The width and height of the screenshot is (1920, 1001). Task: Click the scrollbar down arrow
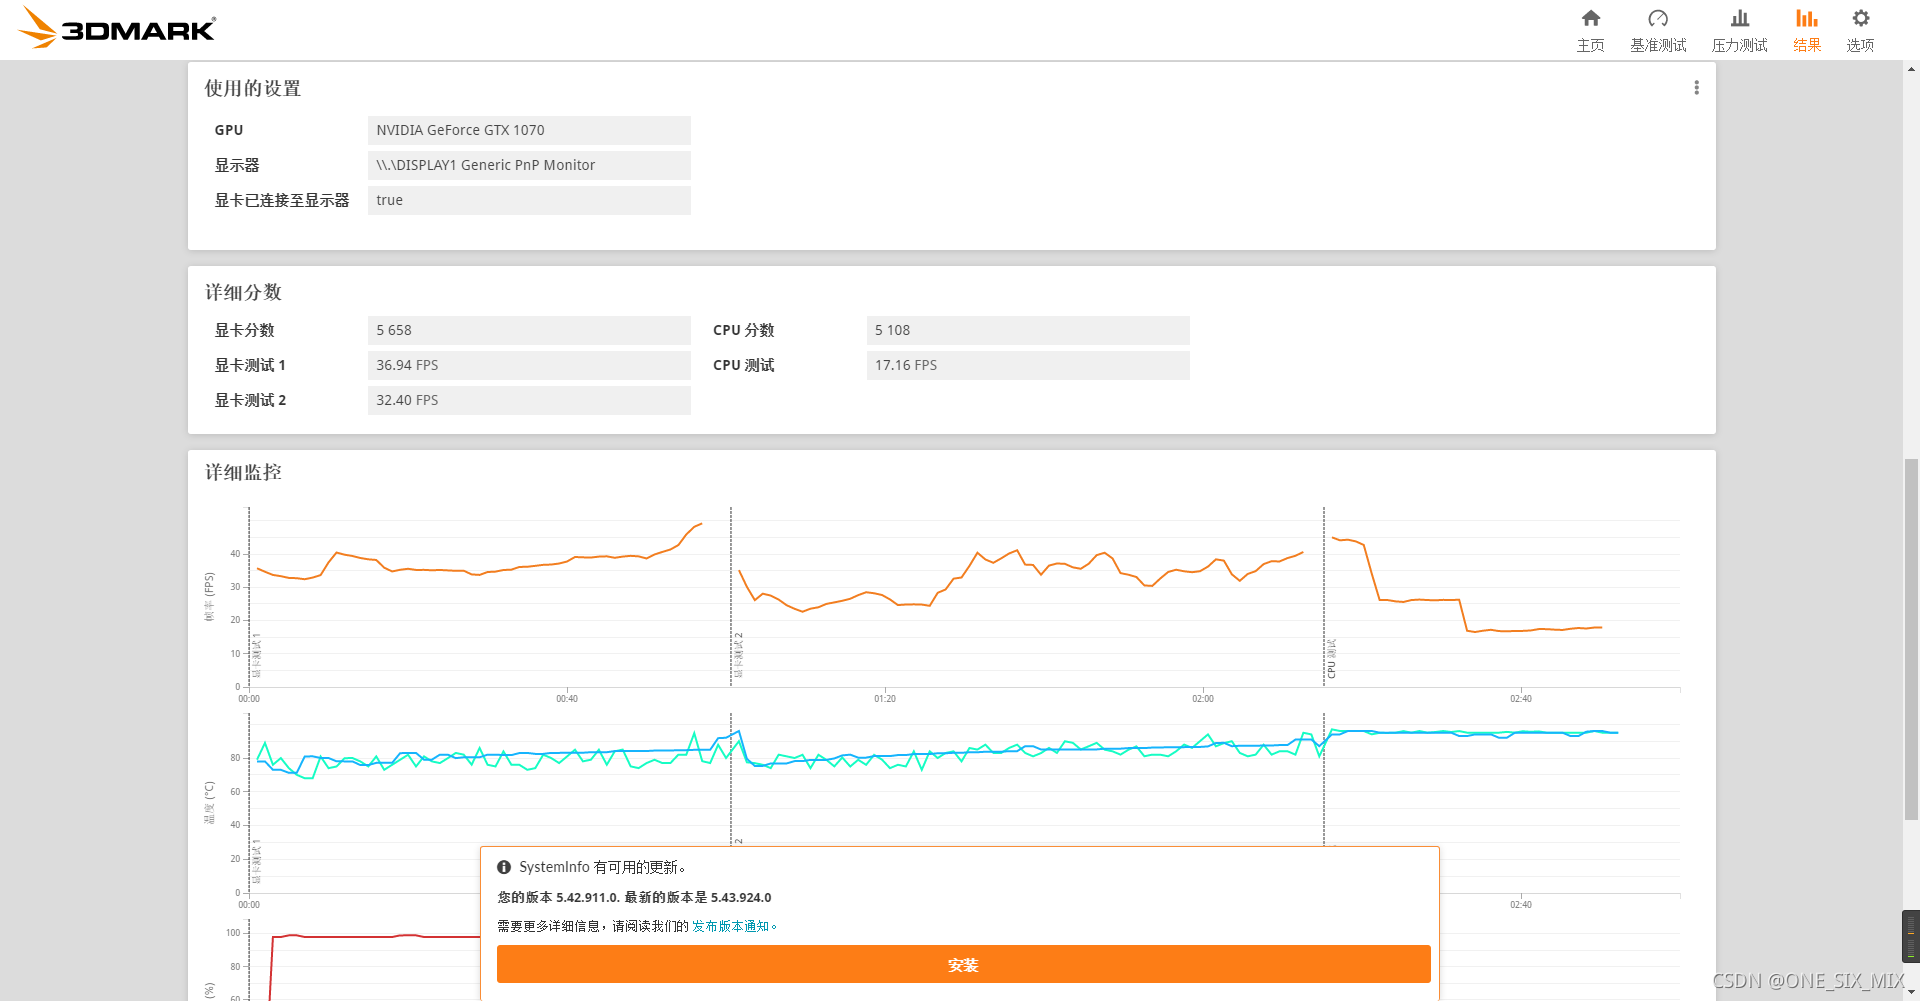pos(1911,992)
